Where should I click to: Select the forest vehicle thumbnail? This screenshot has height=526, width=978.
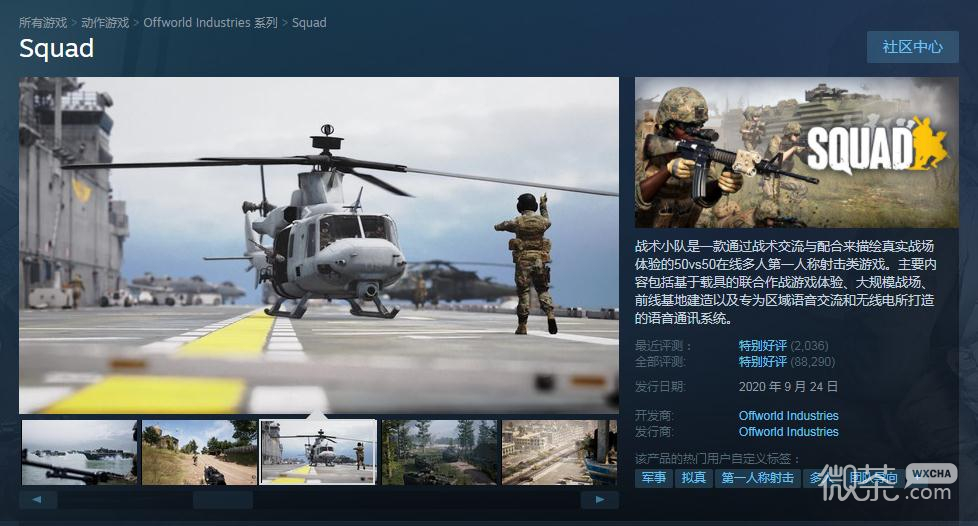coord(440,452)
